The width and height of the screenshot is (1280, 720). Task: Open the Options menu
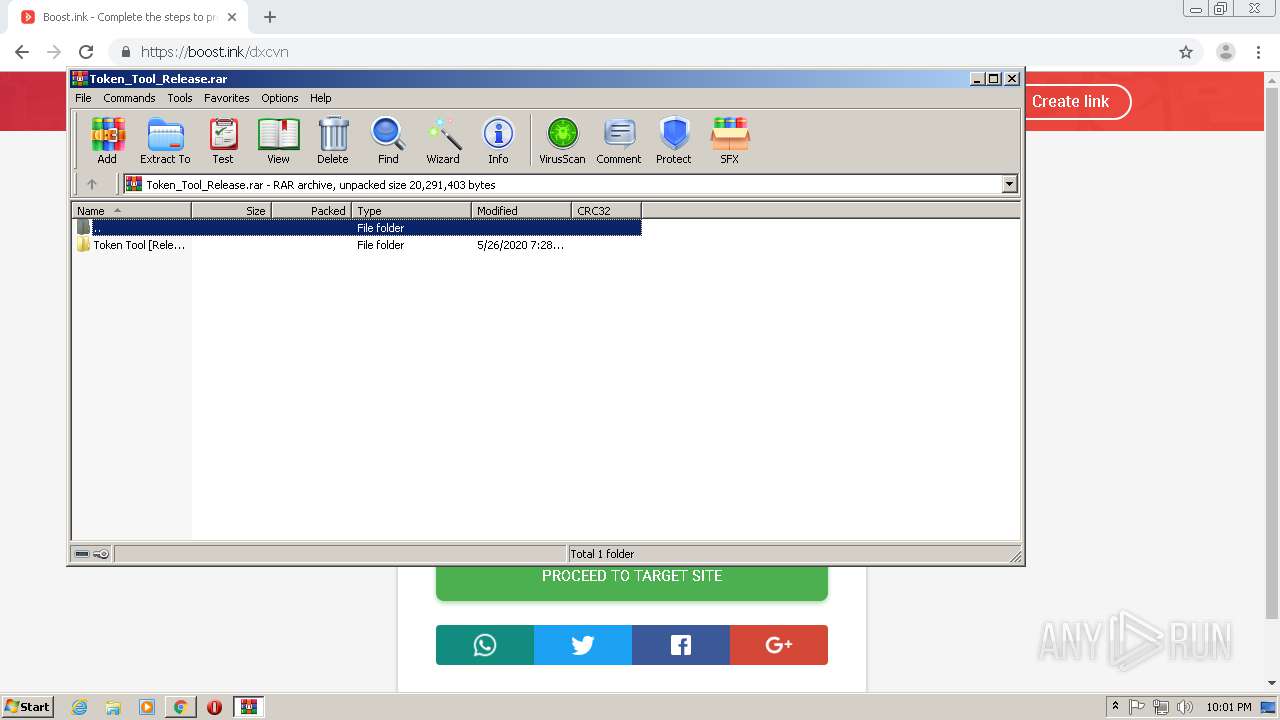tap(280, 98)
